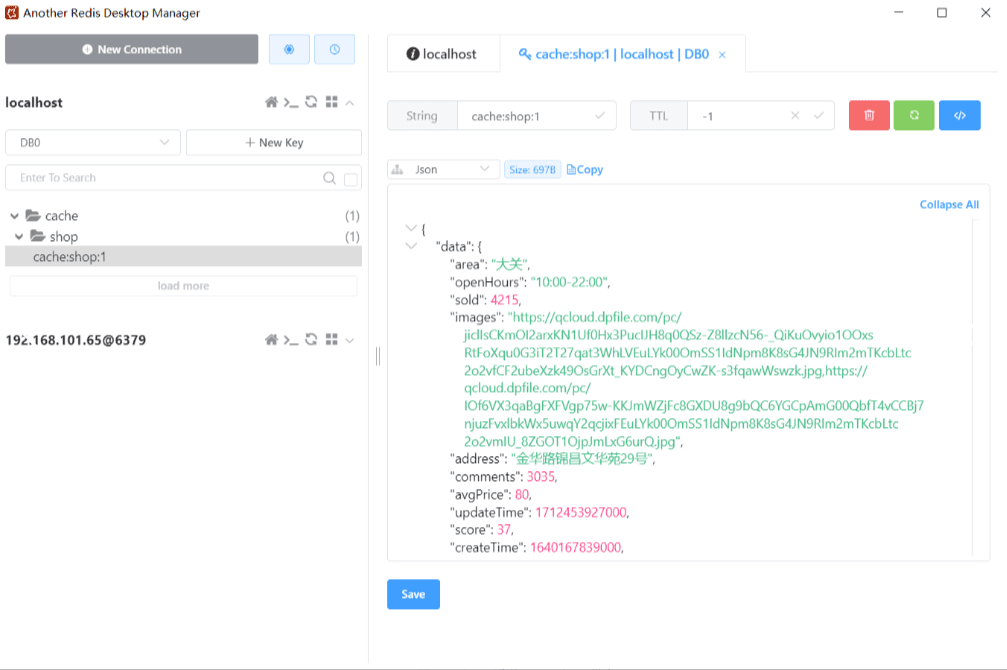Click the Enter To Search input field
Screen dimensions: 1007x670
(165, 178)
